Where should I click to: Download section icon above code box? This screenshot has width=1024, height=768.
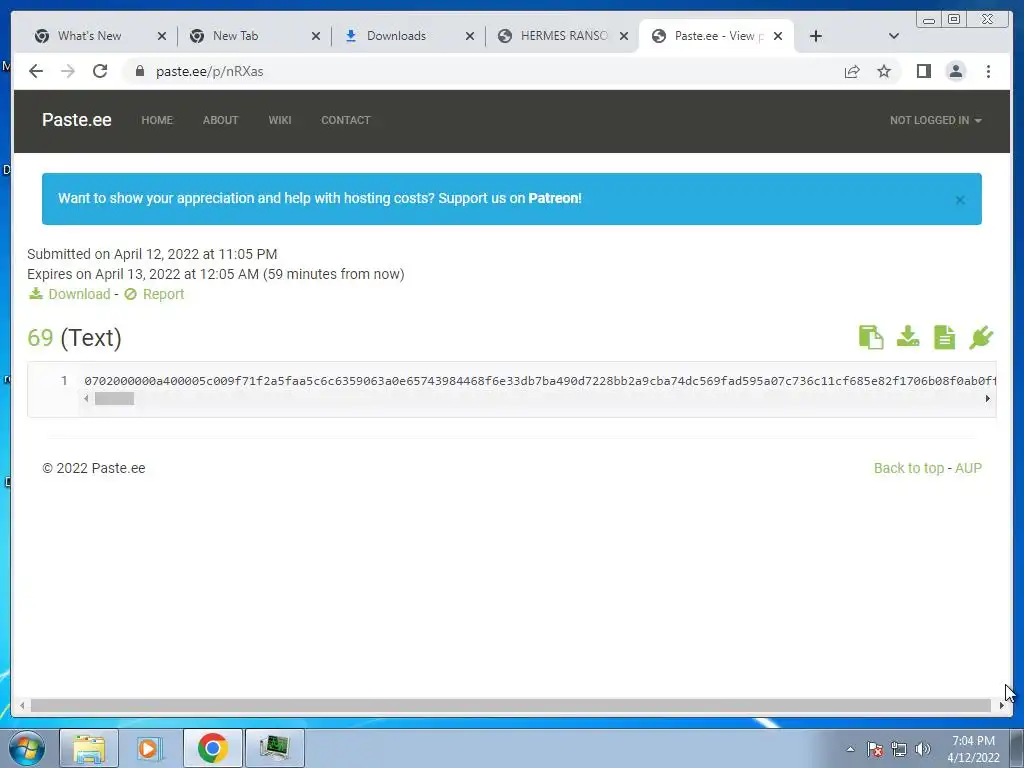coord(908,337)
